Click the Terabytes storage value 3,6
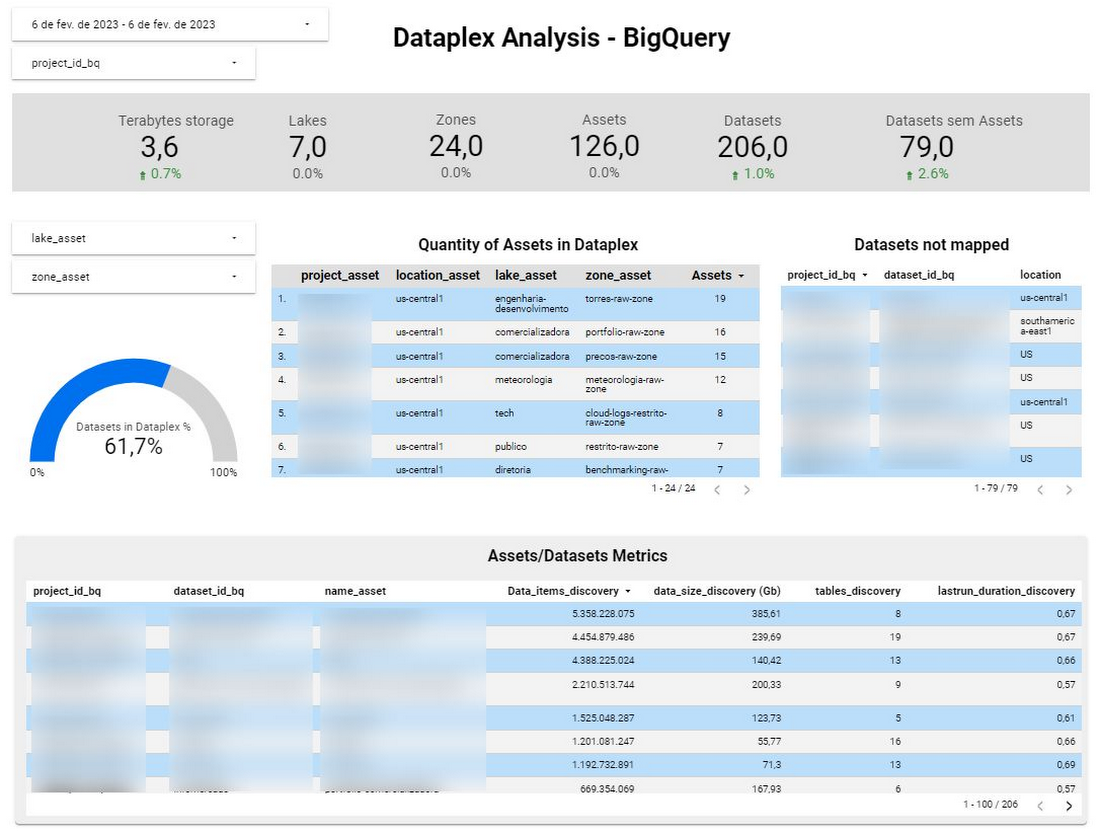The height and width of the screenshot is (836, 1100). click(159, 147)
